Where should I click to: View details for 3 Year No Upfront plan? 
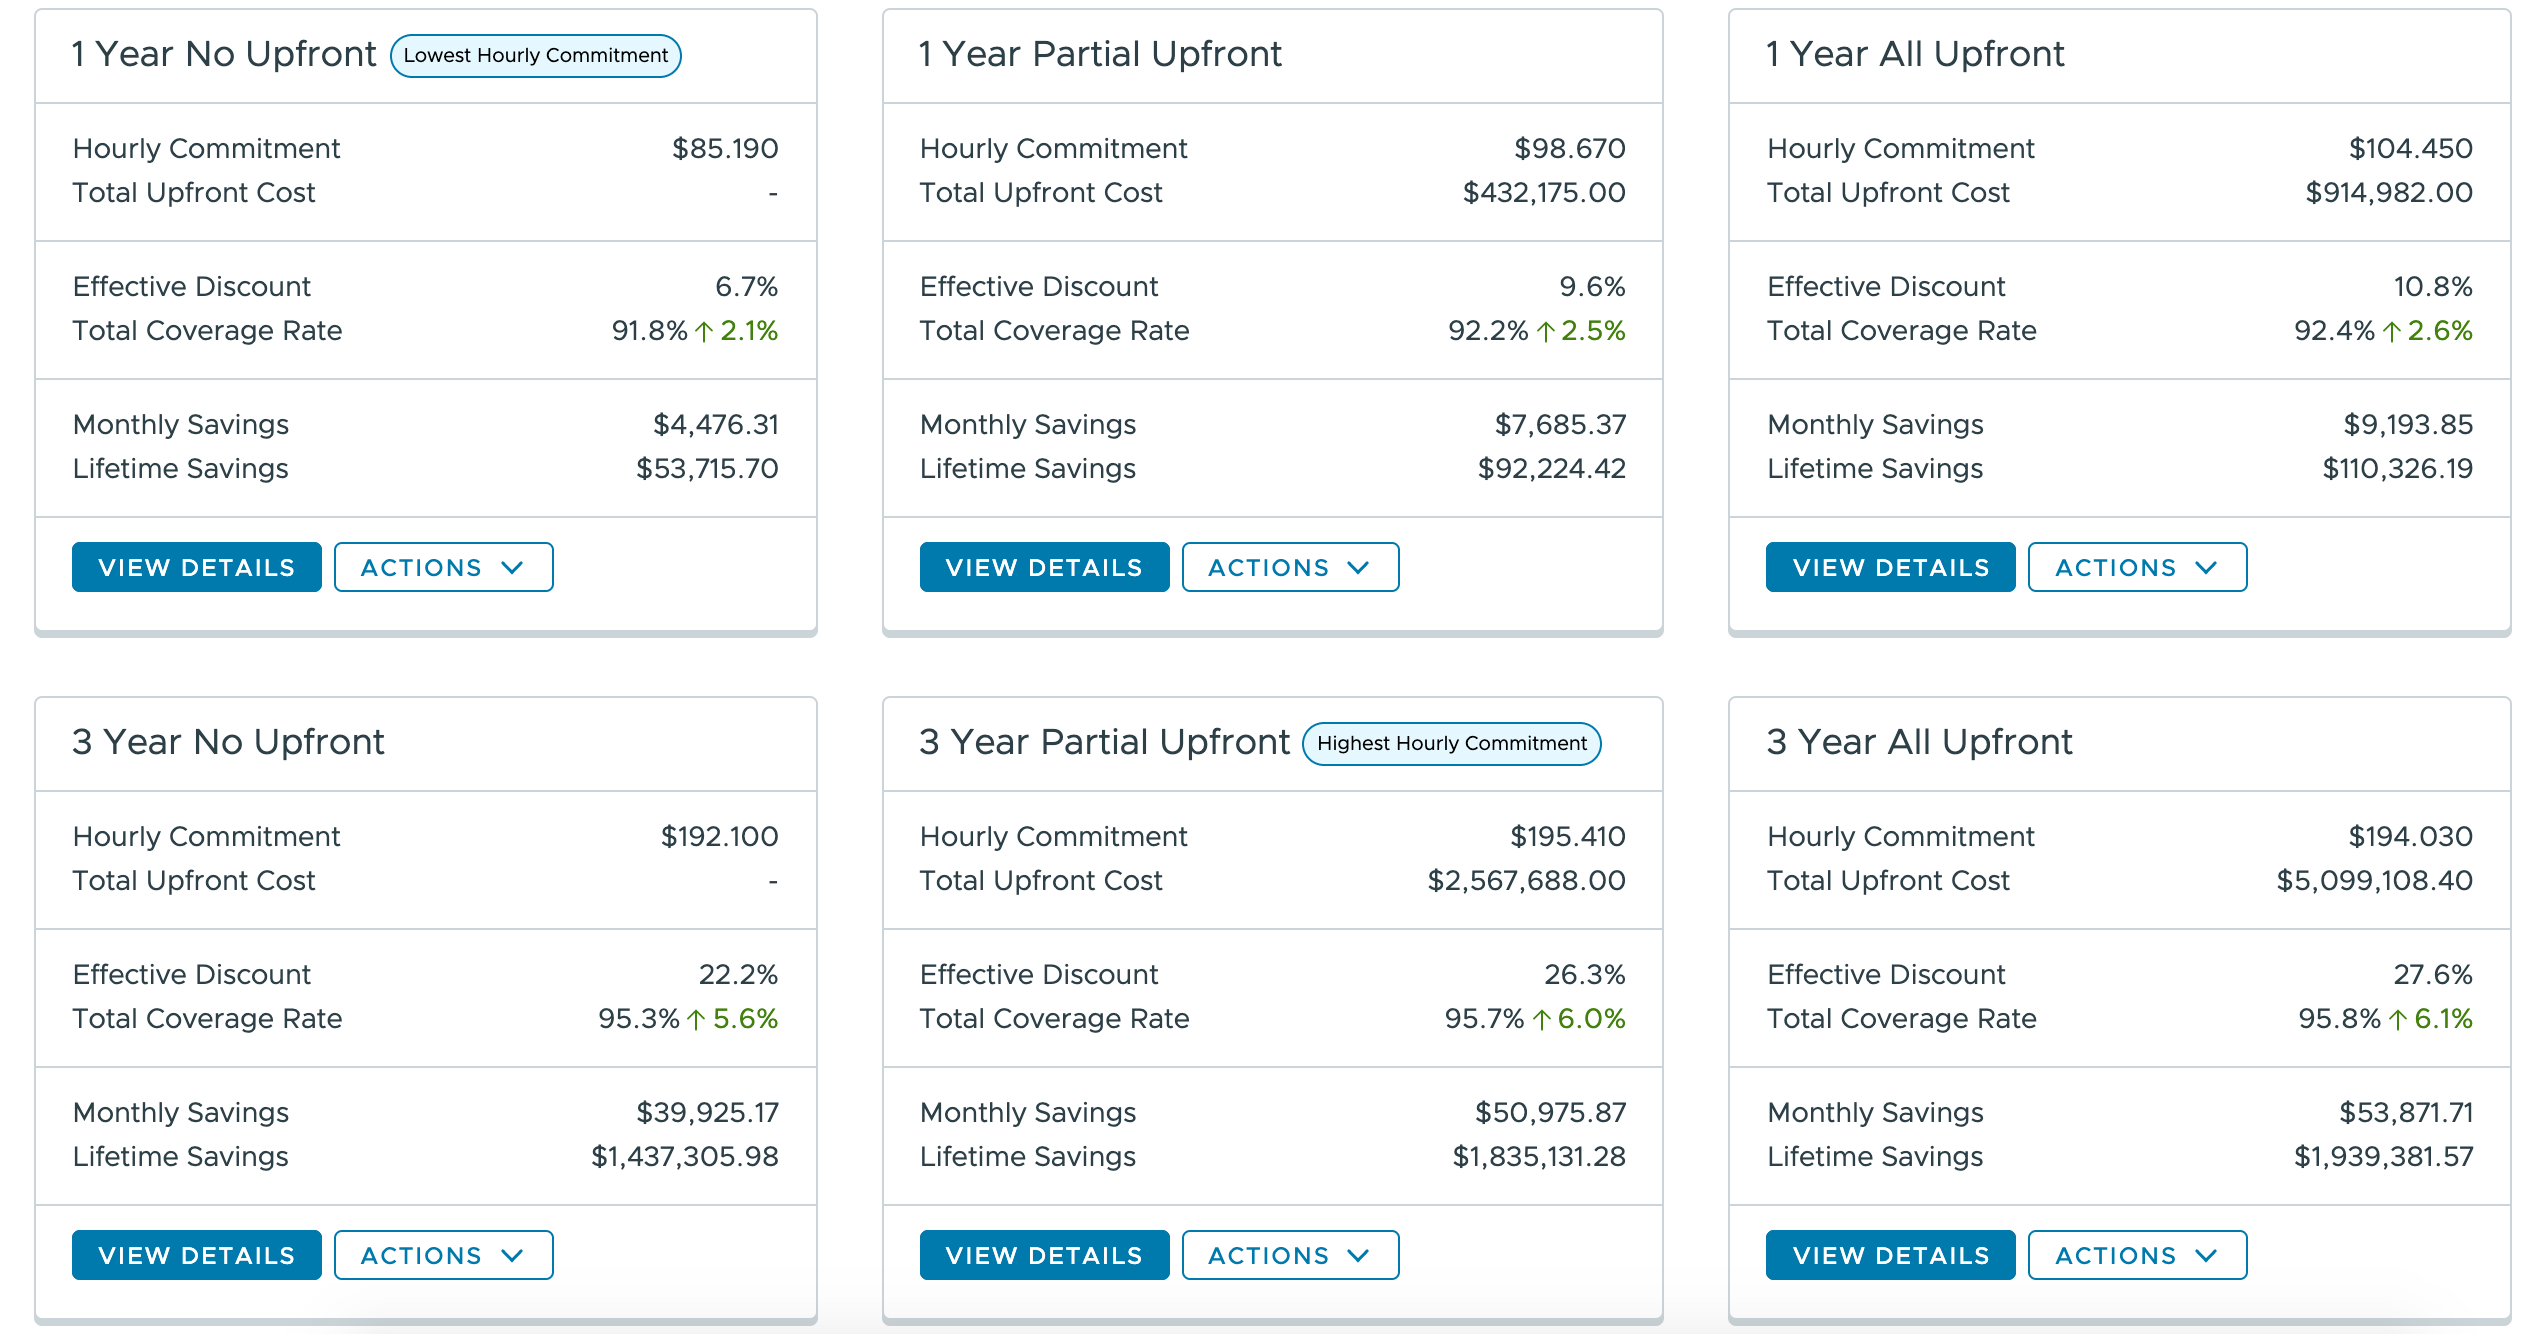coord(196,1255)
